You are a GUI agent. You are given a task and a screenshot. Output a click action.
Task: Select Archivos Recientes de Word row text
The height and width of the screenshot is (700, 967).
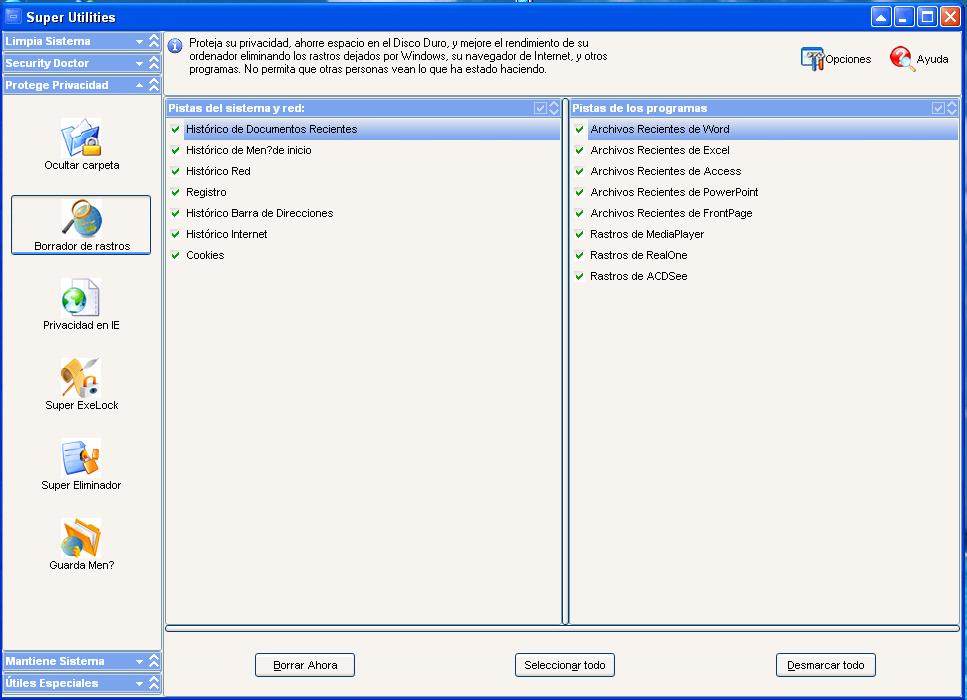[660, 129]
